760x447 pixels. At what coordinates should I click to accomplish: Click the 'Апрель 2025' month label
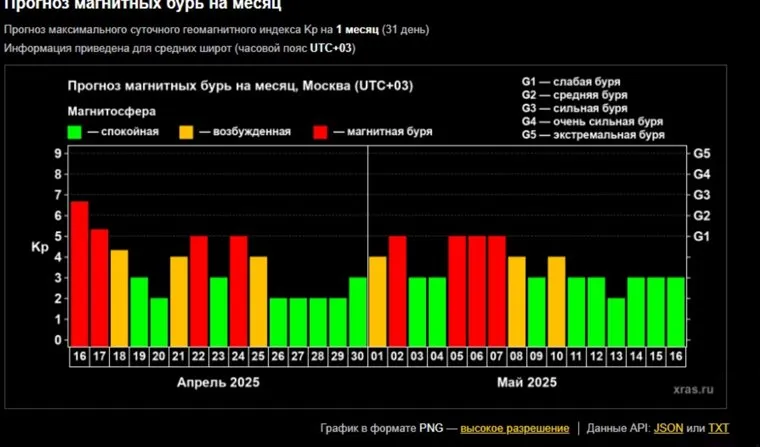click(x=214, y=383)
